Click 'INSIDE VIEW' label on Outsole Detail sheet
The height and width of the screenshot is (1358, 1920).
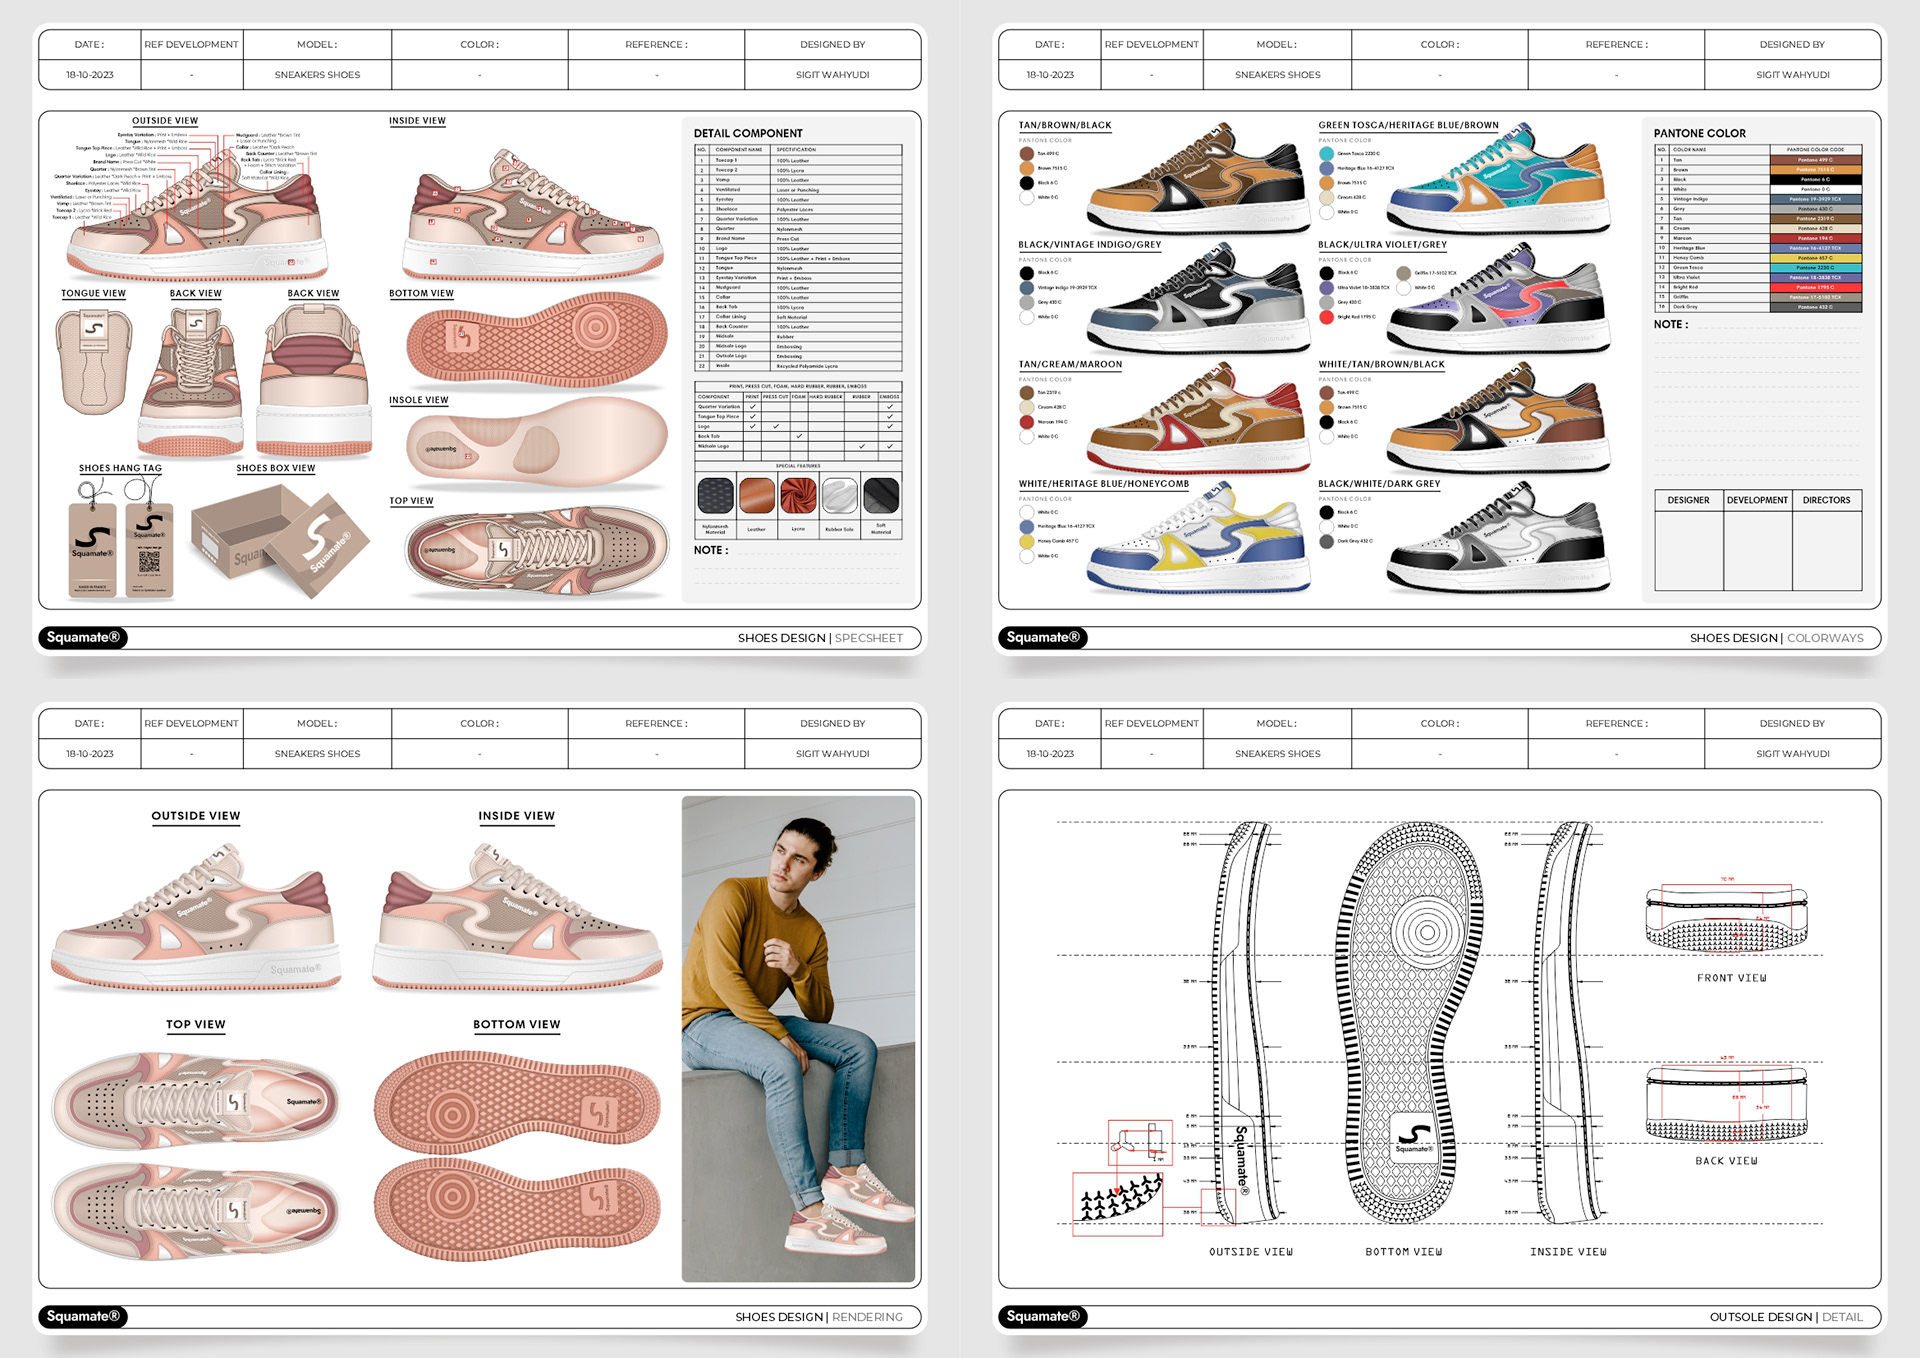tap(1568, 1251)
